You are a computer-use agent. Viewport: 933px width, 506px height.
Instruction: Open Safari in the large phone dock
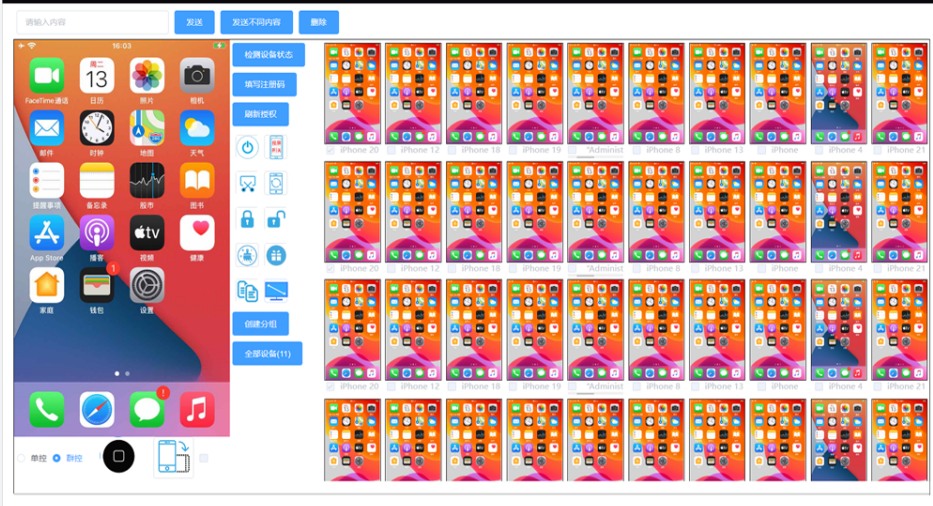coord(97,410)
